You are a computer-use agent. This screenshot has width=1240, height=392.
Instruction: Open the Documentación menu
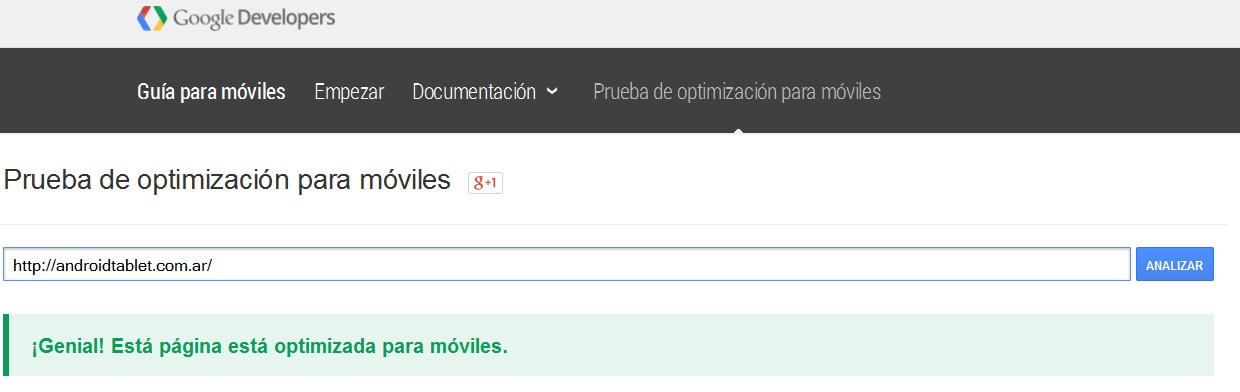point(486,92)
